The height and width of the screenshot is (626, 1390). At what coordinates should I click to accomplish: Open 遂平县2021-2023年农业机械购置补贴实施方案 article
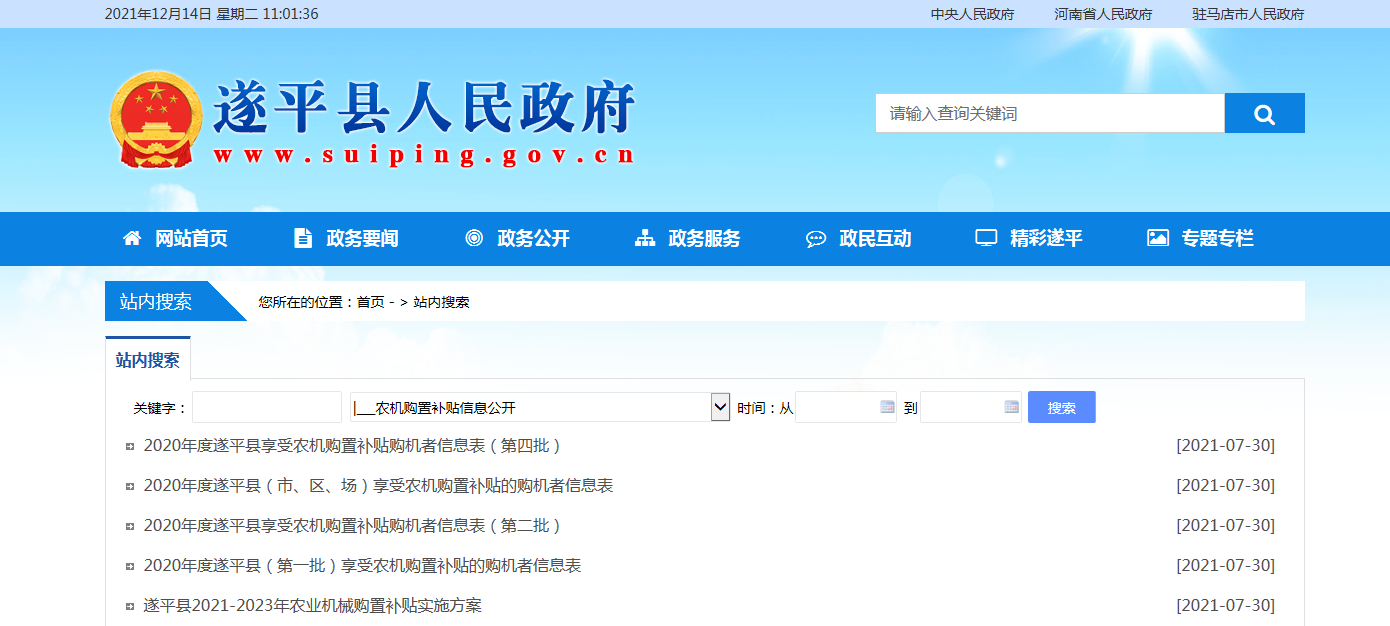tap(313, 606)
